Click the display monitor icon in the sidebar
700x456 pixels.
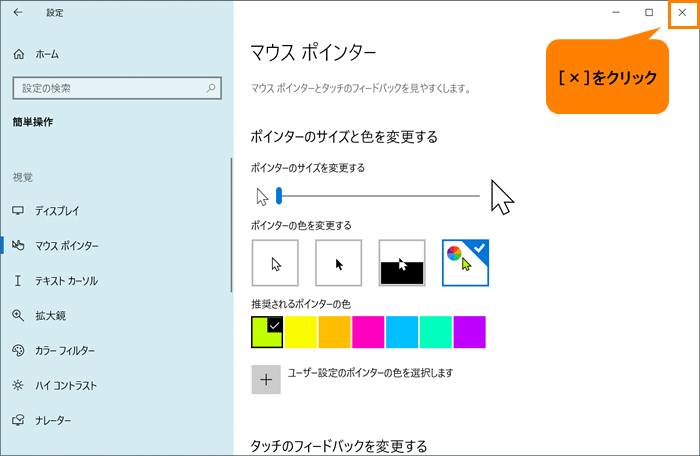pos(18,210)
